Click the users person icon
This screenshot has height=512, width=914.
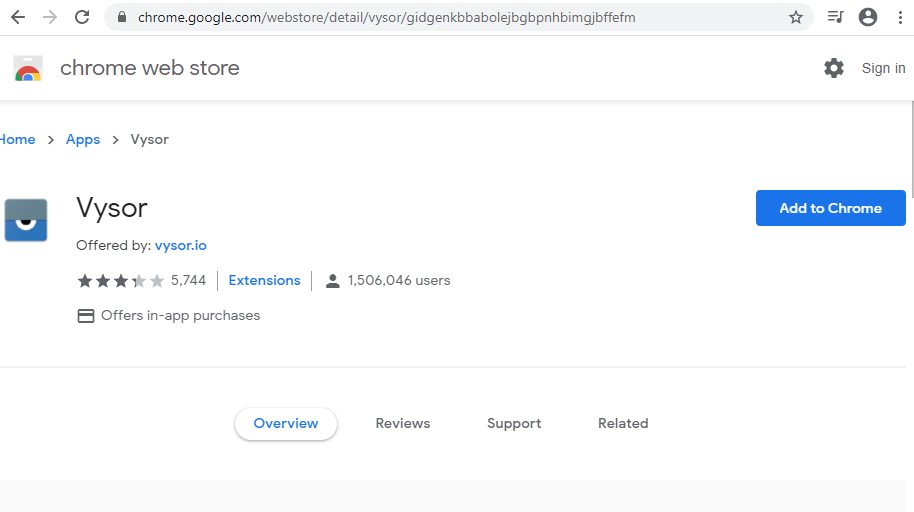tap(333, 281)
